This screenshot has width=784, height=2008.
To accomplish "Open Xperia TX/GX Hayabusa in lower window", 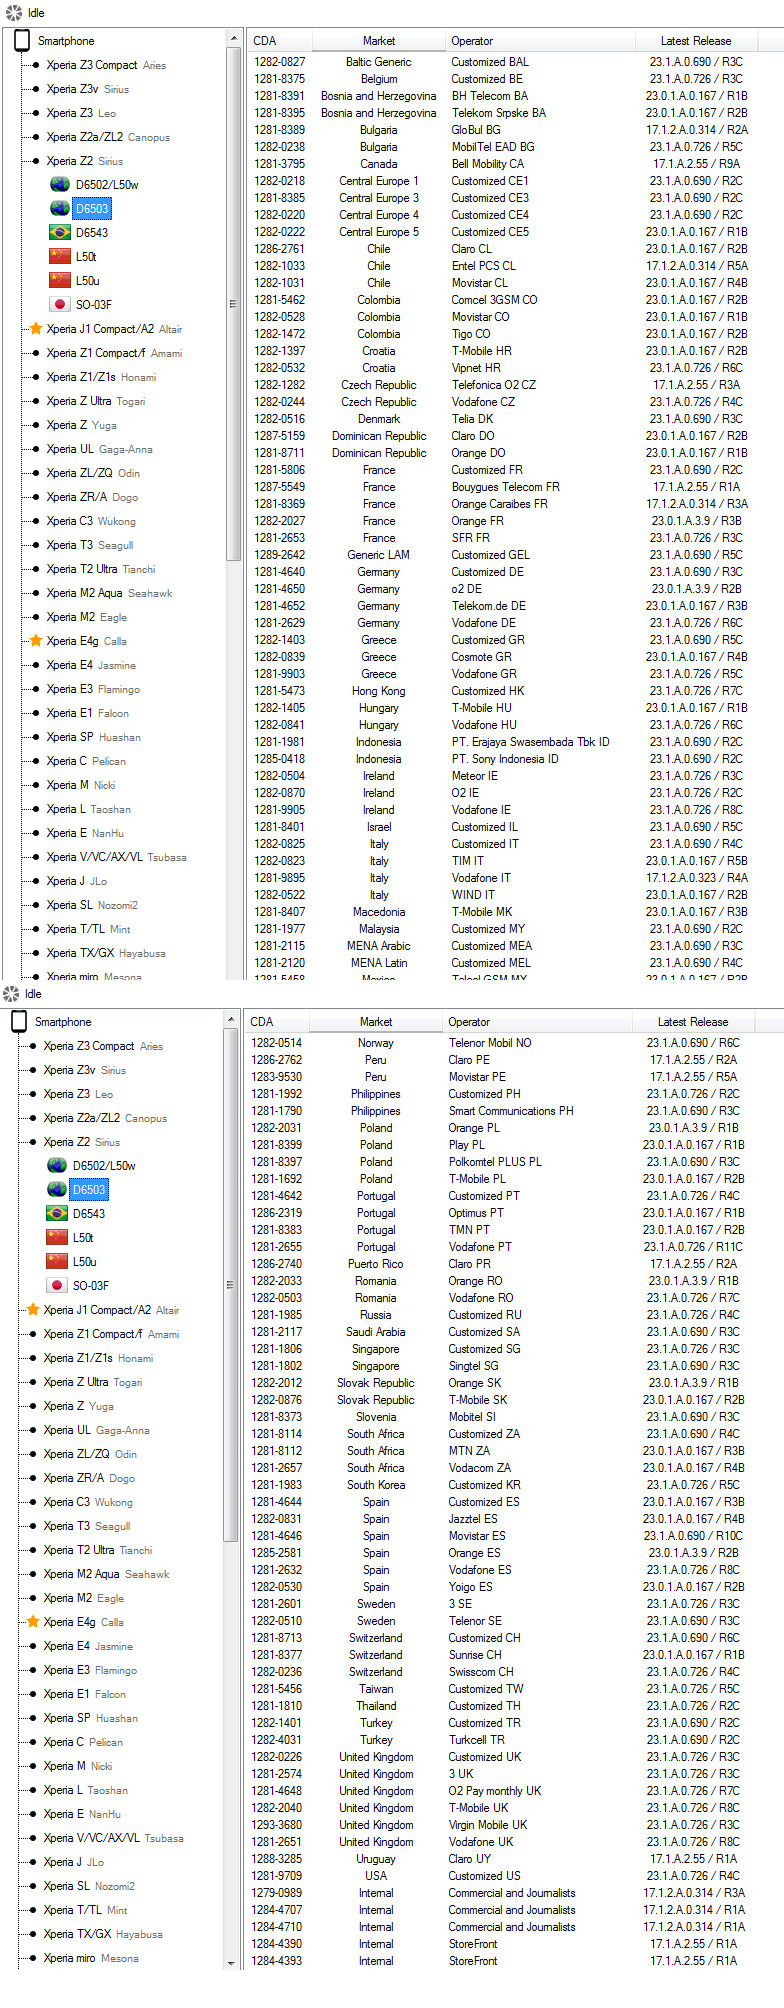I will [103, 1934].
